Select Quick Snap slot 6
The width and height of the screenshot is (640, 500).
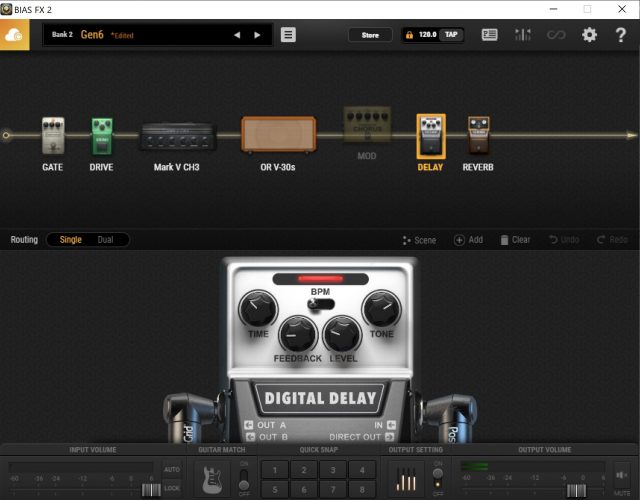304,489
